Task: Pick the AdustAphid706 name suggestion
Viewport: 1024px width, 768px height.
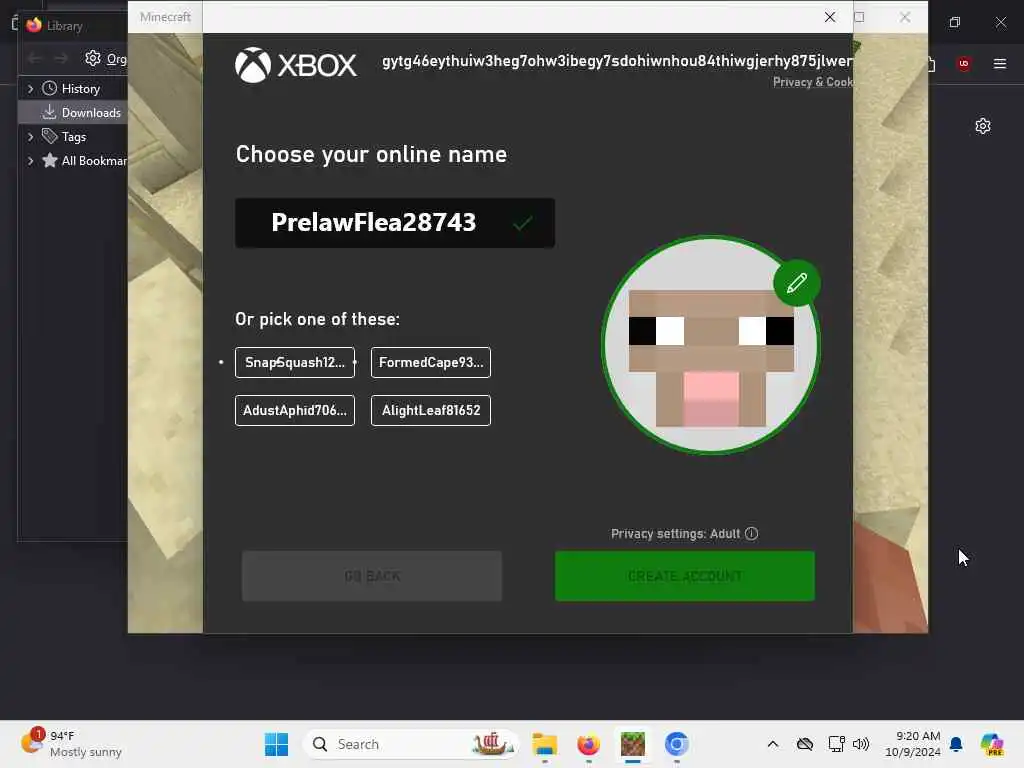Action: (295, 410)
